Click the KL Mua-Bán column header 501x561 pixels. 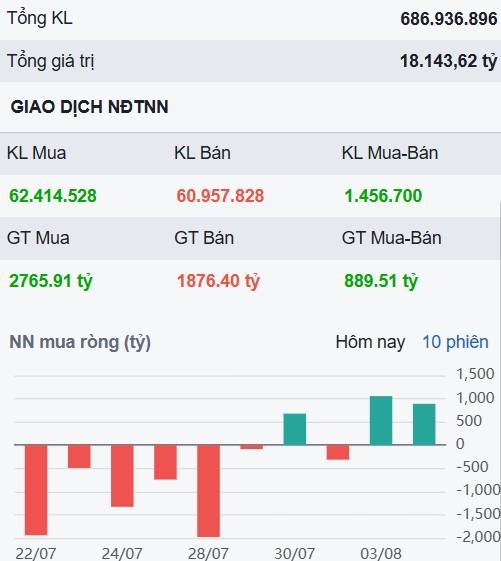click(x=390, y=153)
